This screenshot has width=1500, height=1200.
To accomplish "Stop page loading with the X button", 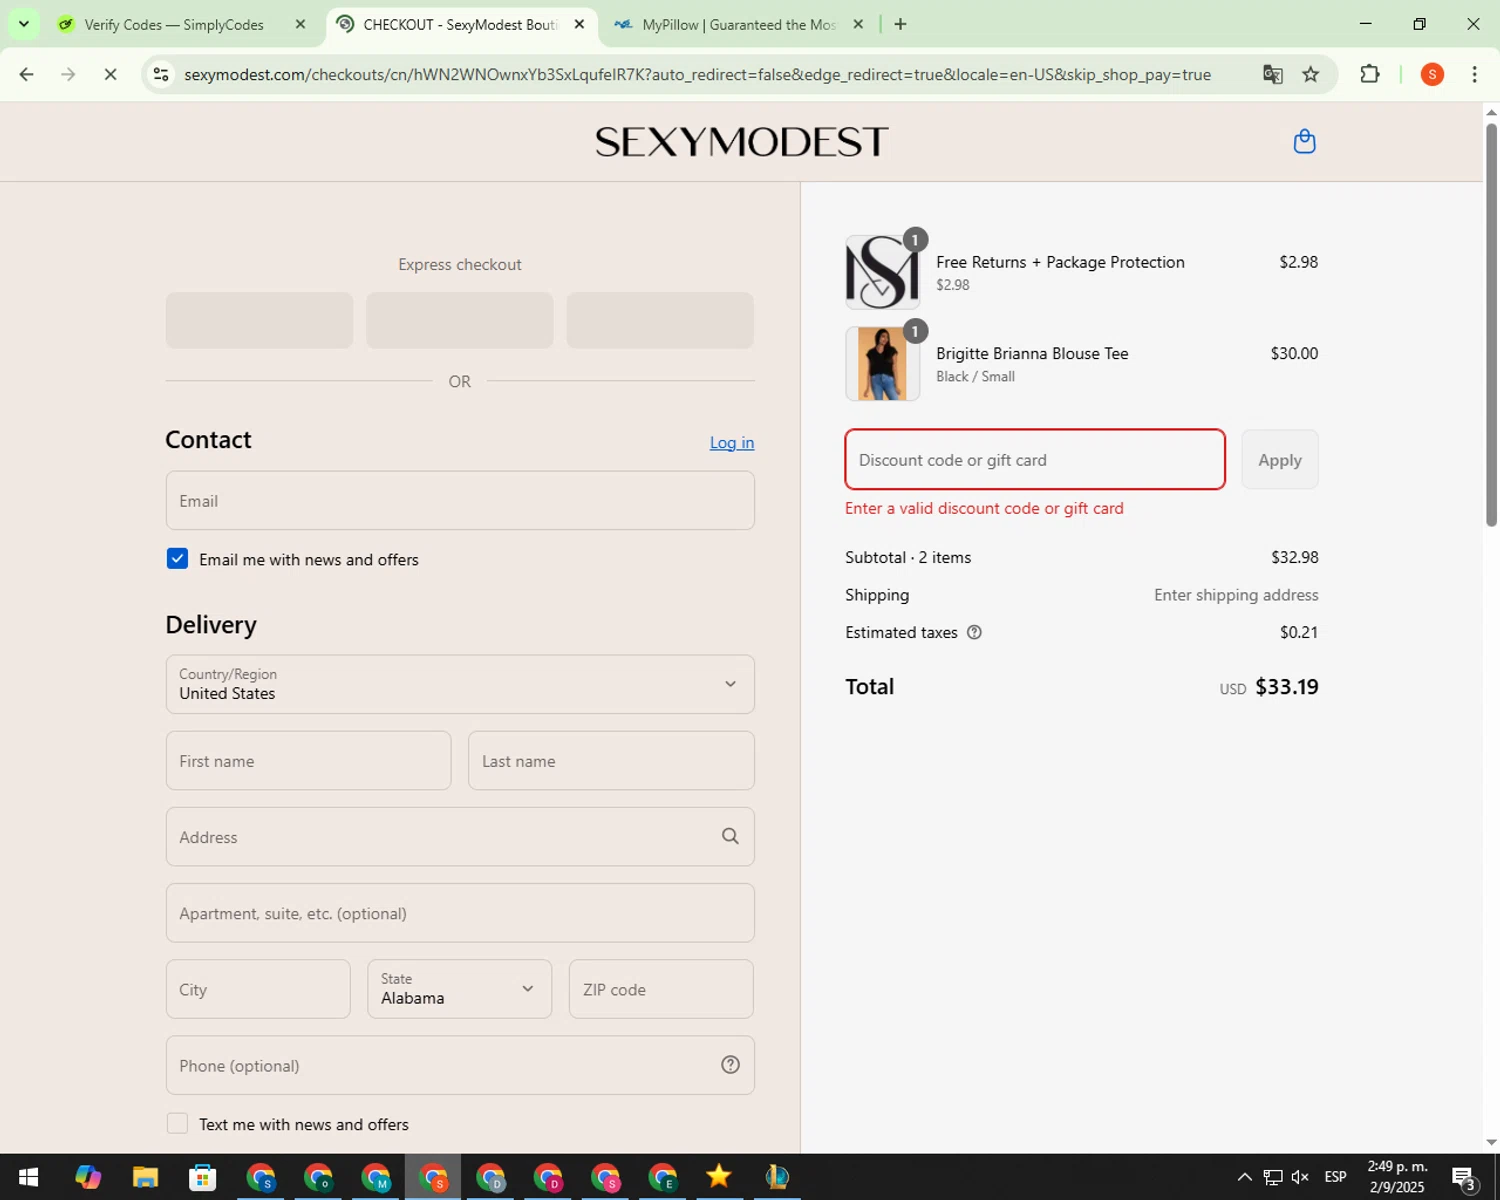I will point(110,74).
